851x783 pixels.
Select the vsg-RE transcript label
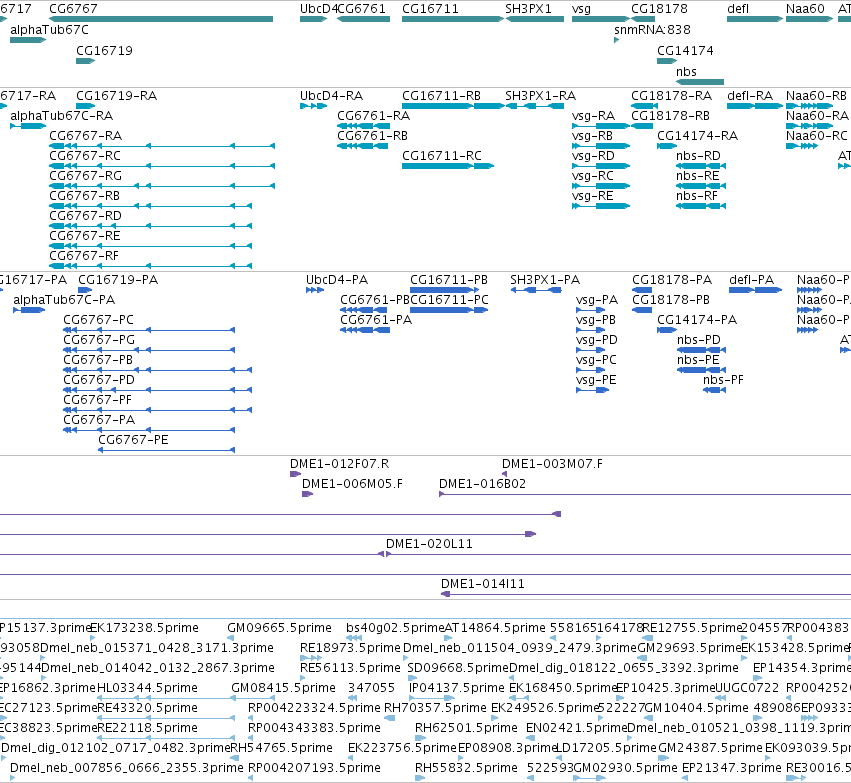(x=593, y=196)
